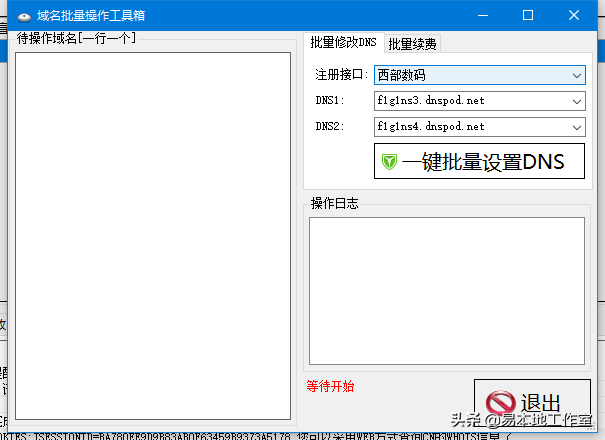
Task: Click the DNS1 label
Action: click(x=330, y=100)
